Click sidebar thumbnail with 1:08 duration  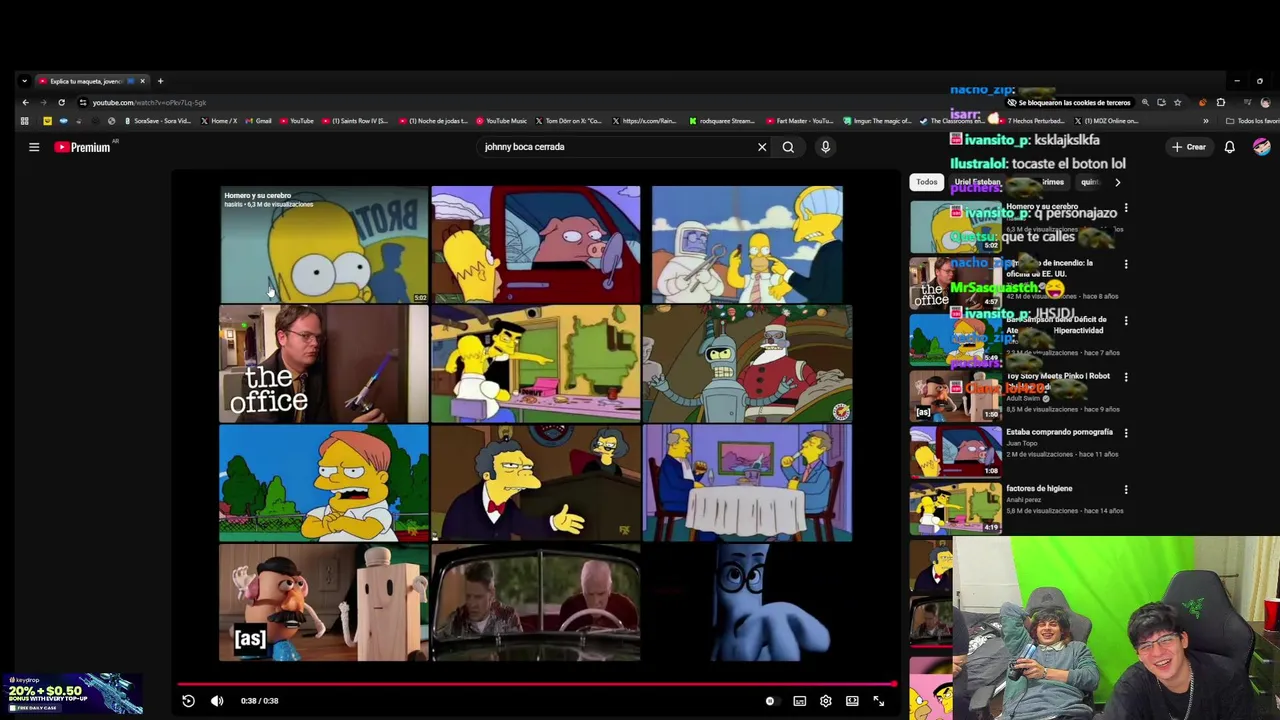(x=956, y=453)
